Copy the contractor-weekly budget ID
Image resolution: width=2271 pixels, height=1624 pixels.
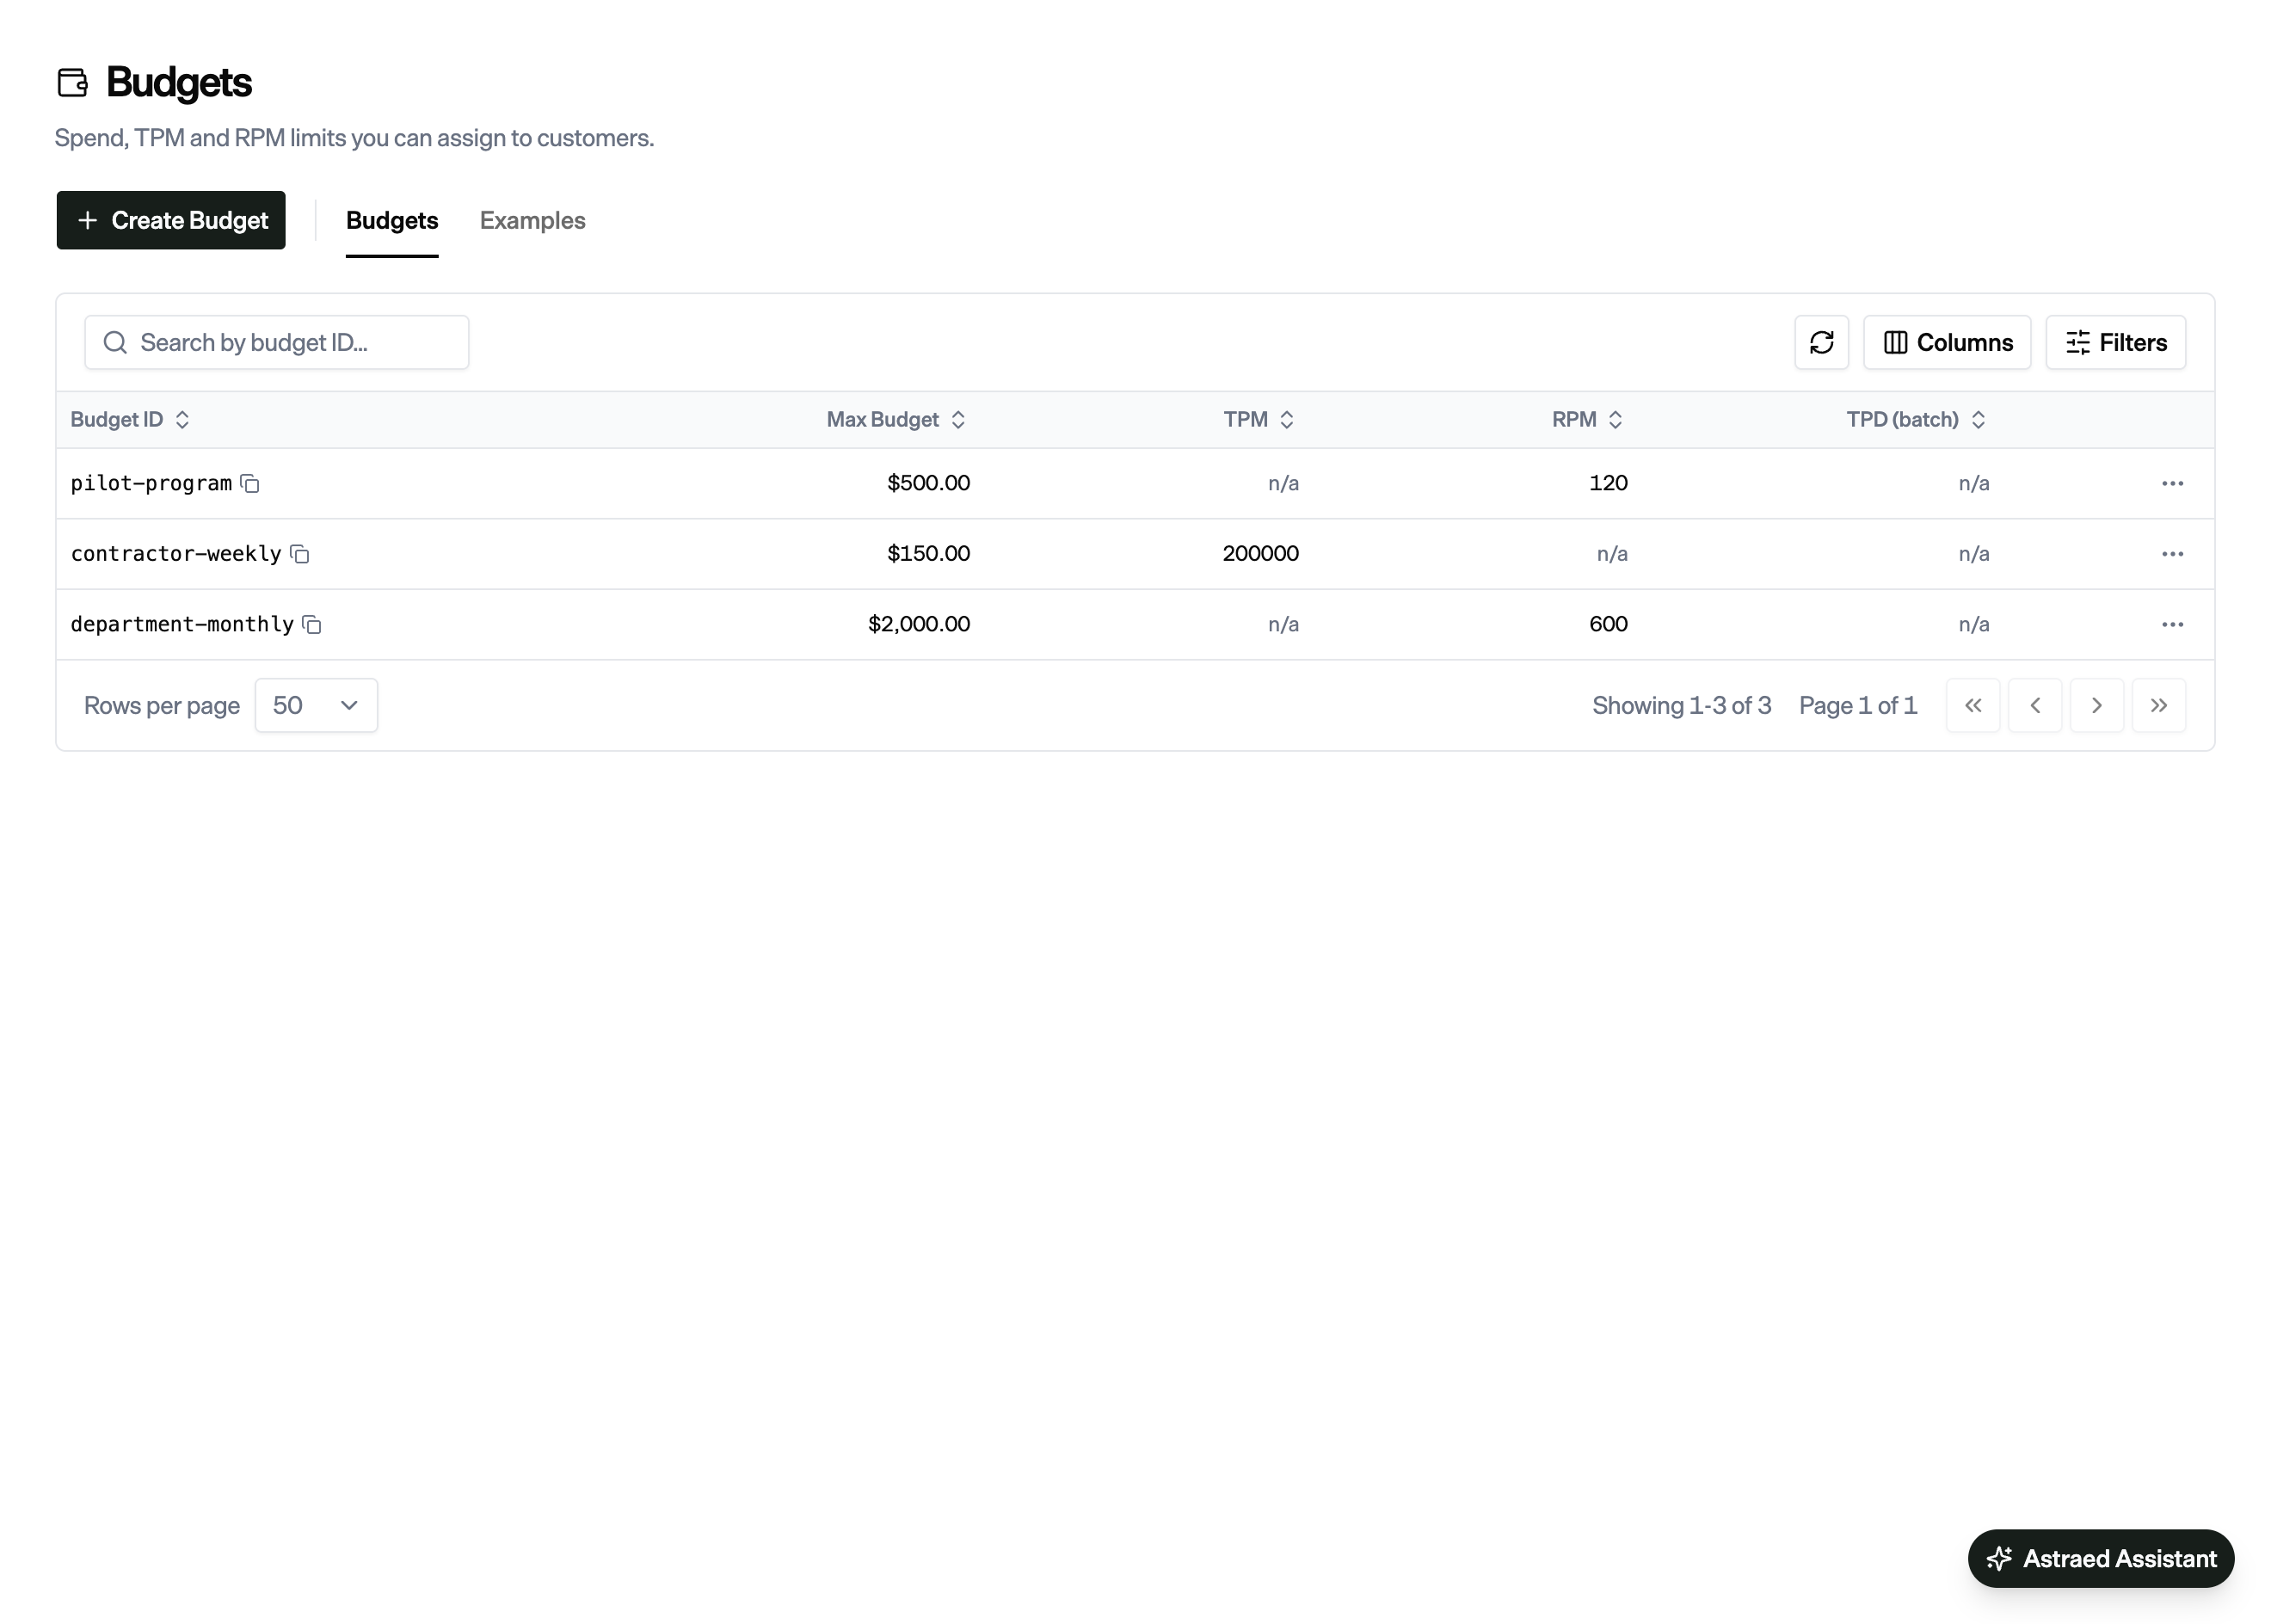pos(300,554)
